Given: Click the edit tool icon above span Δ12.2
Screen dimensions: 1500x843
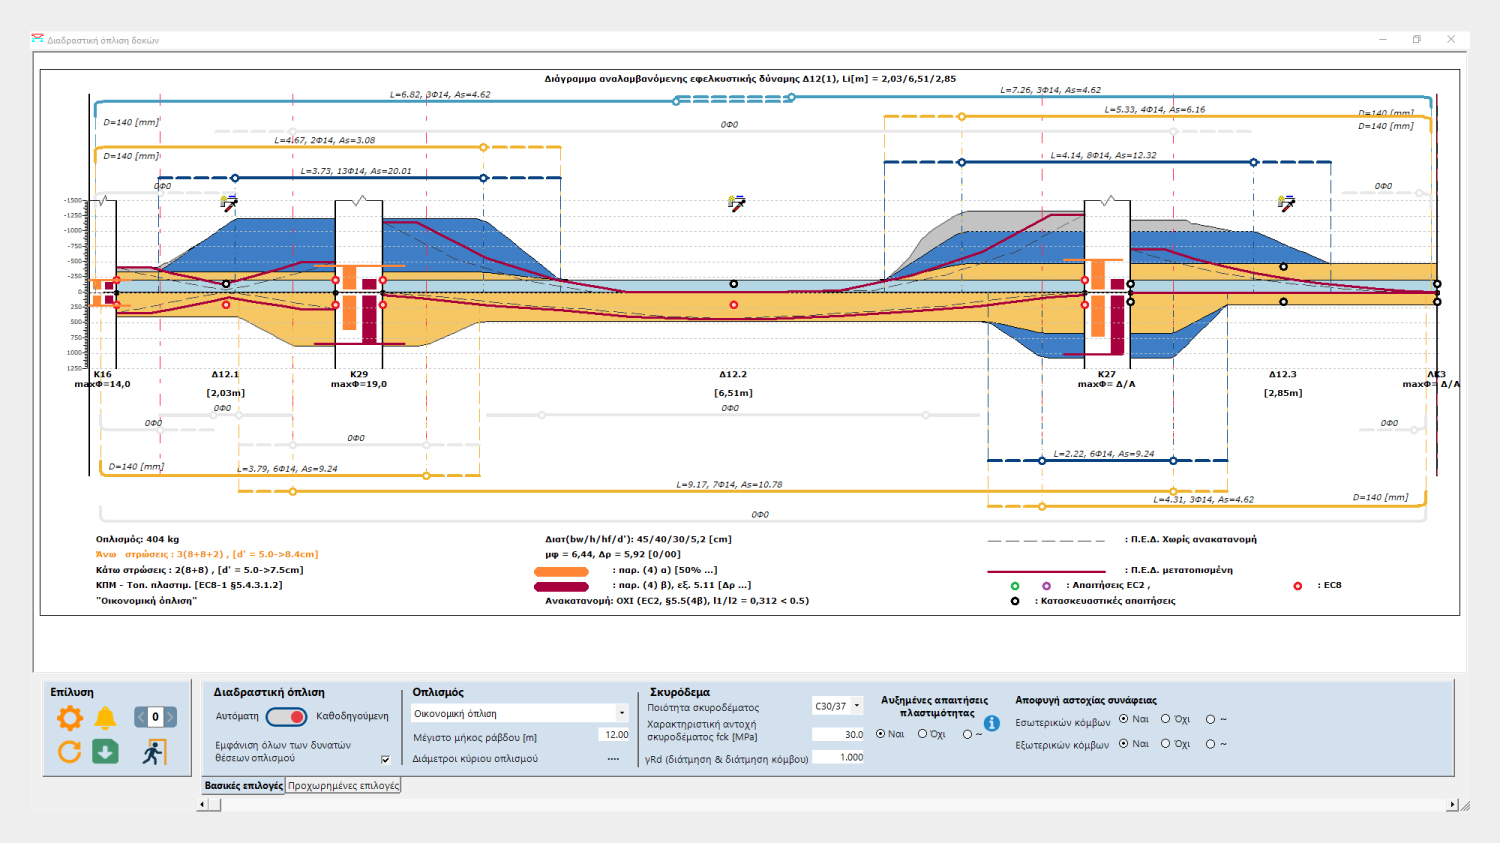Looking at the screenshot, I should click(736, 204).
